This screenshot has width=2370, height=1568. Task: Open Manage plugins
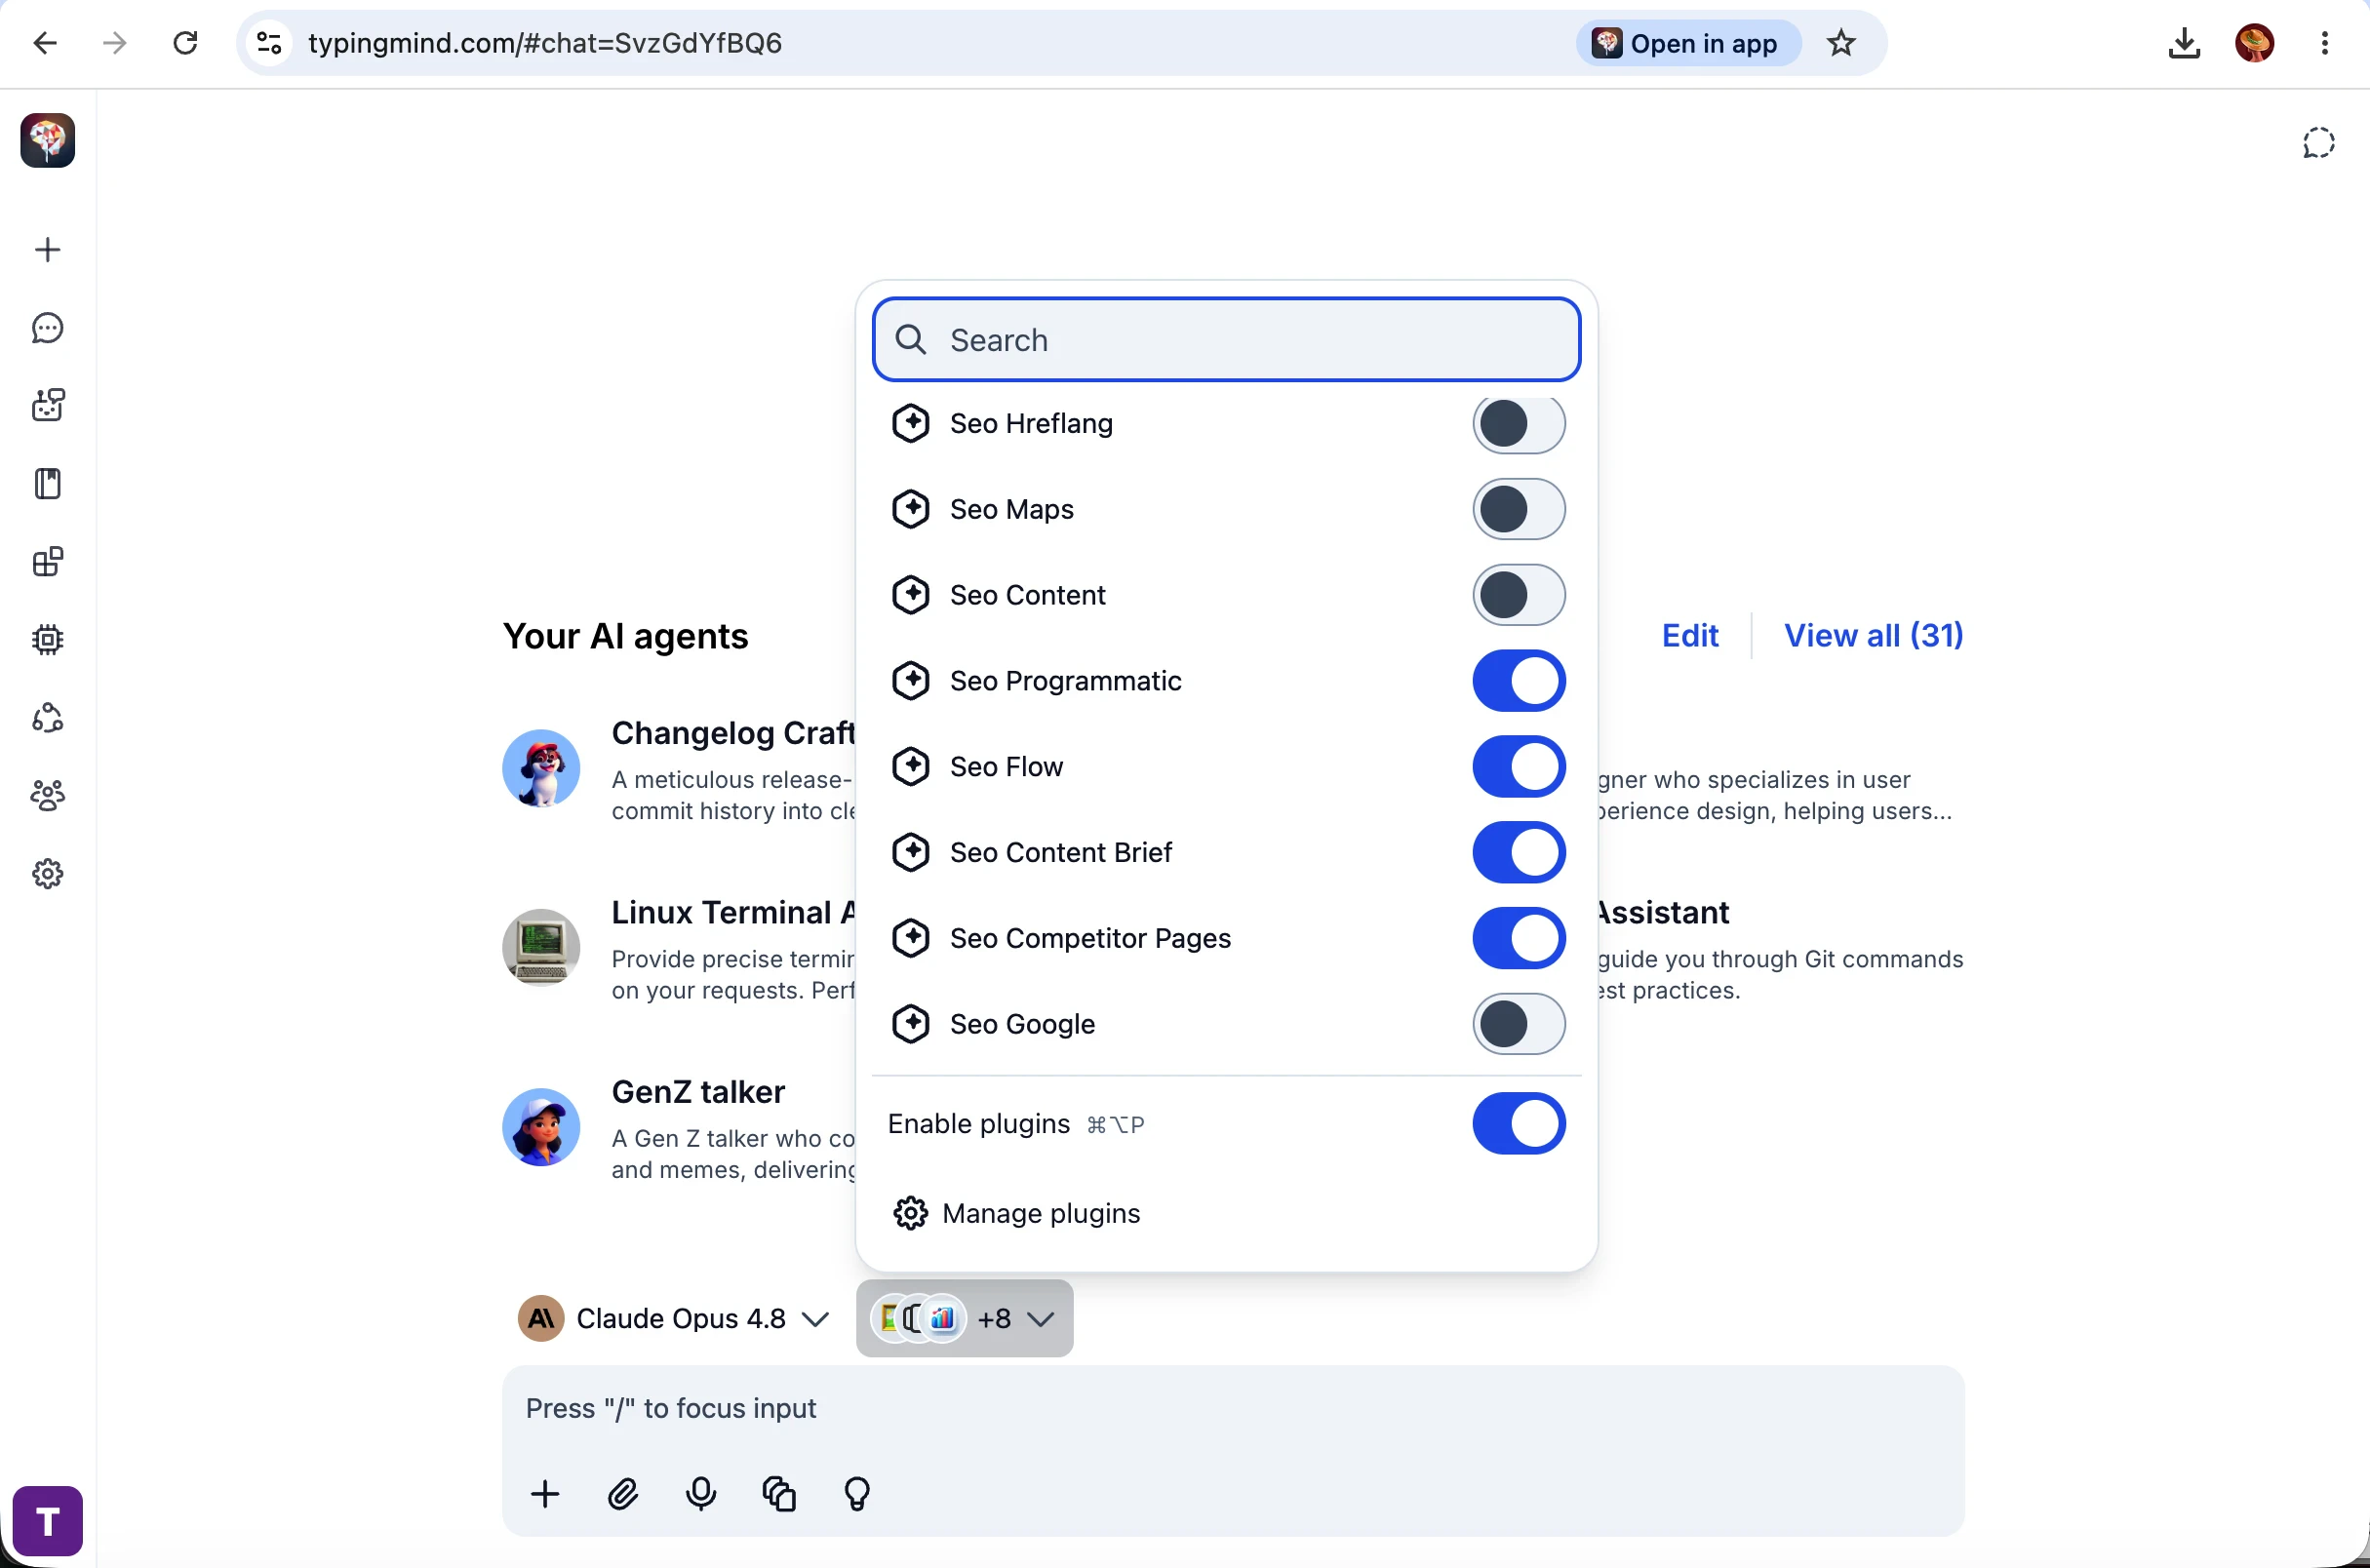coord(1016,1213)
